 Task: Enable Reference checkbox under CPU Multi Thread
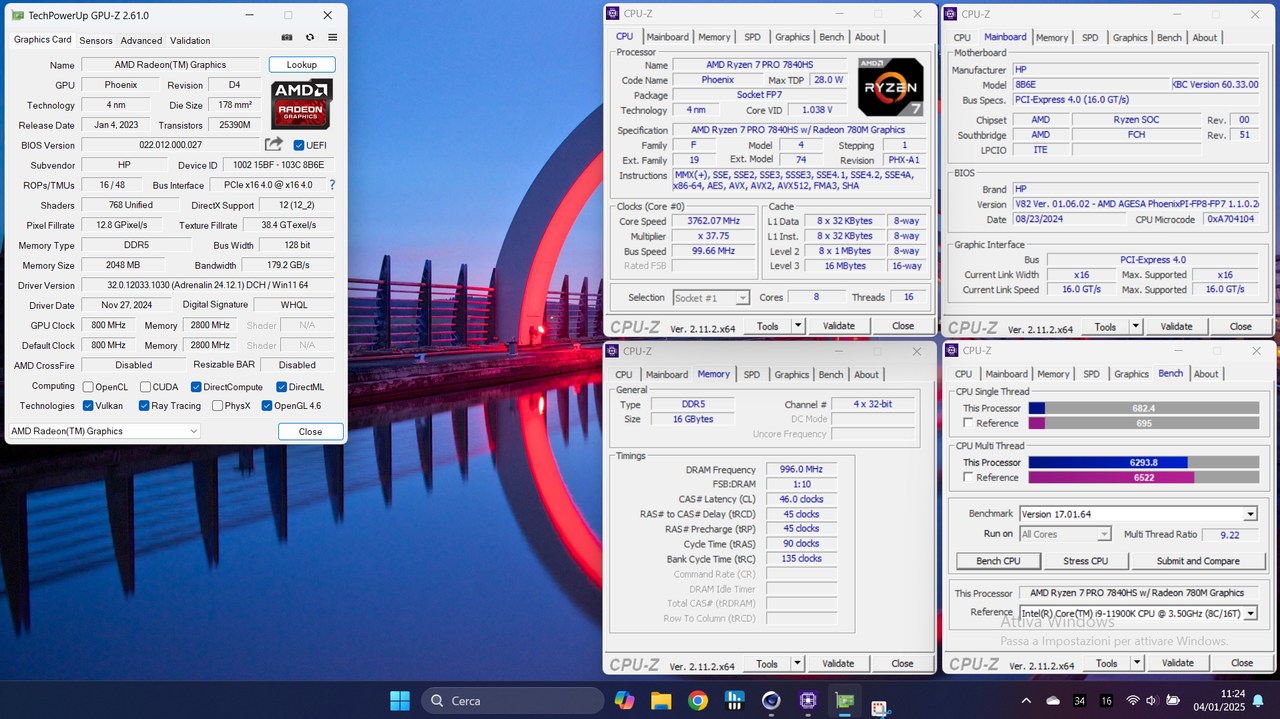click(967, 477)
